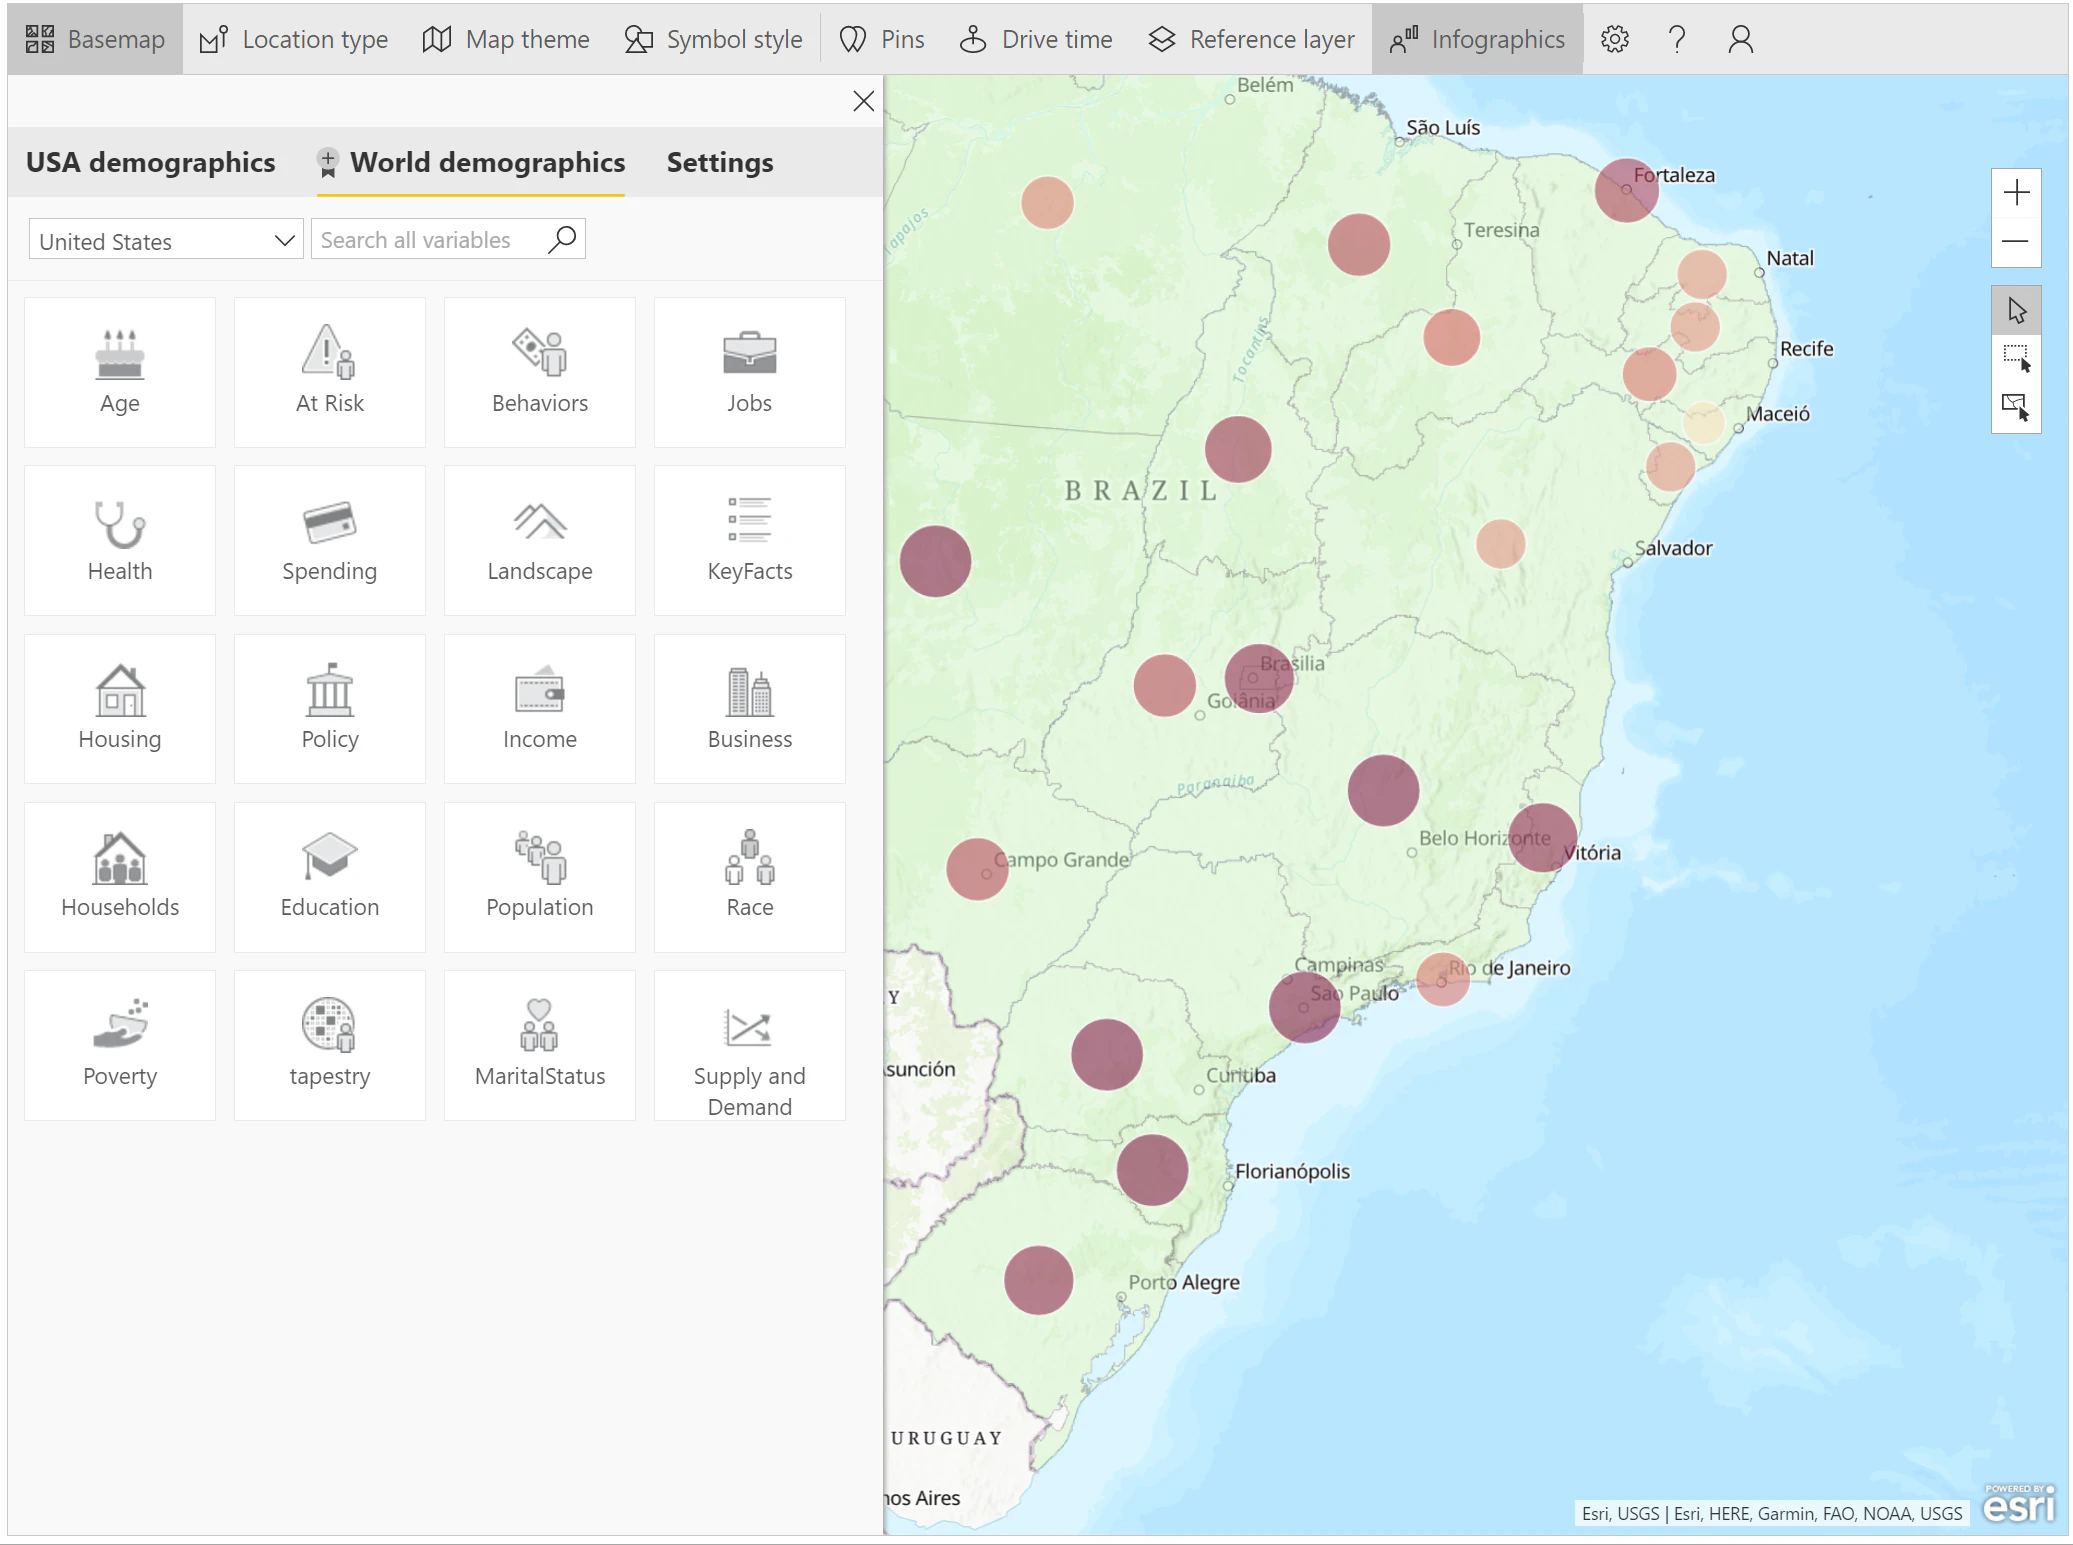This screenshot has width=2073, height=1545.
Task: Select the Income category
Action: pos(540,708)
